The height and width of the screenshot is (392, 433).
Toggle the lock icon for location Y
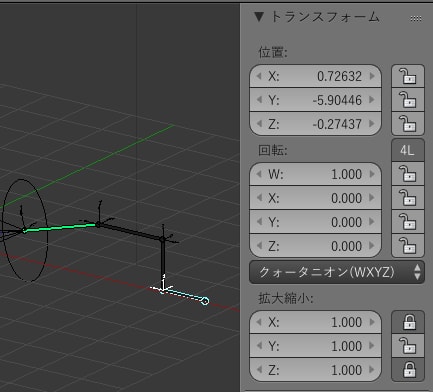click(x=408, y=100)
